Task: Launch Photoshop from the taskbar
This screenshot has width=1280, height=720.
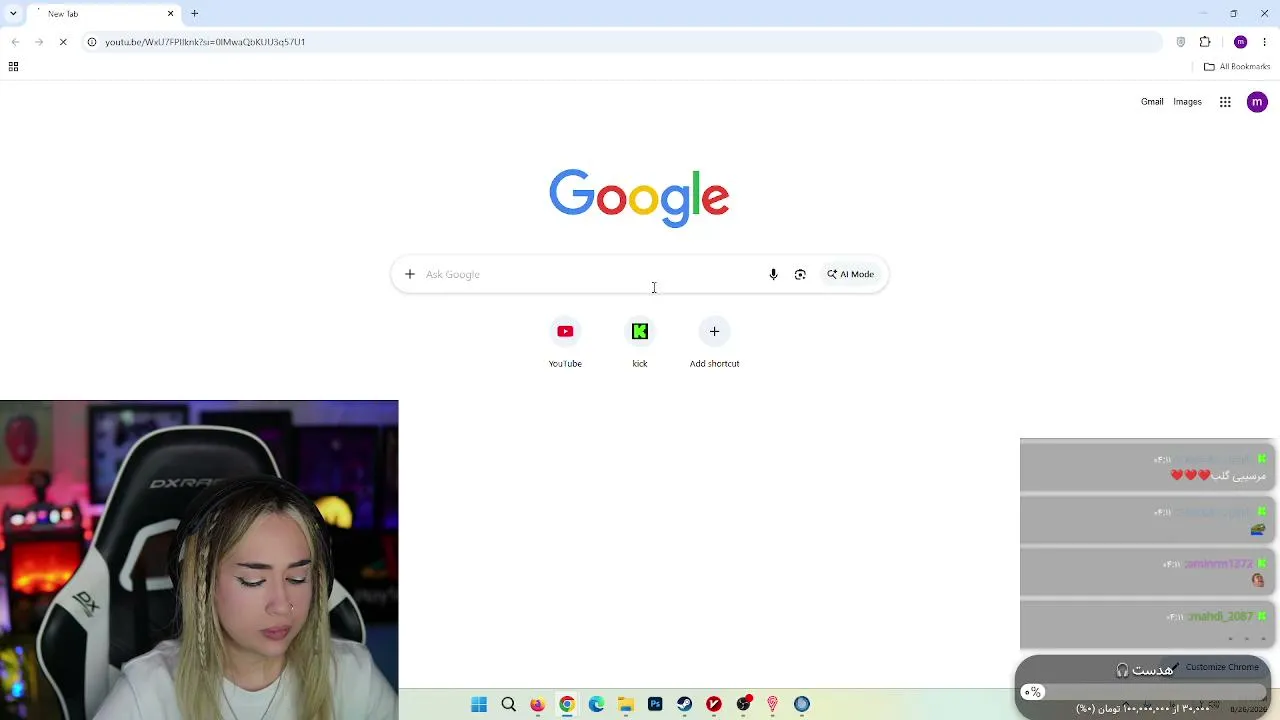Action: click(655, 704)
